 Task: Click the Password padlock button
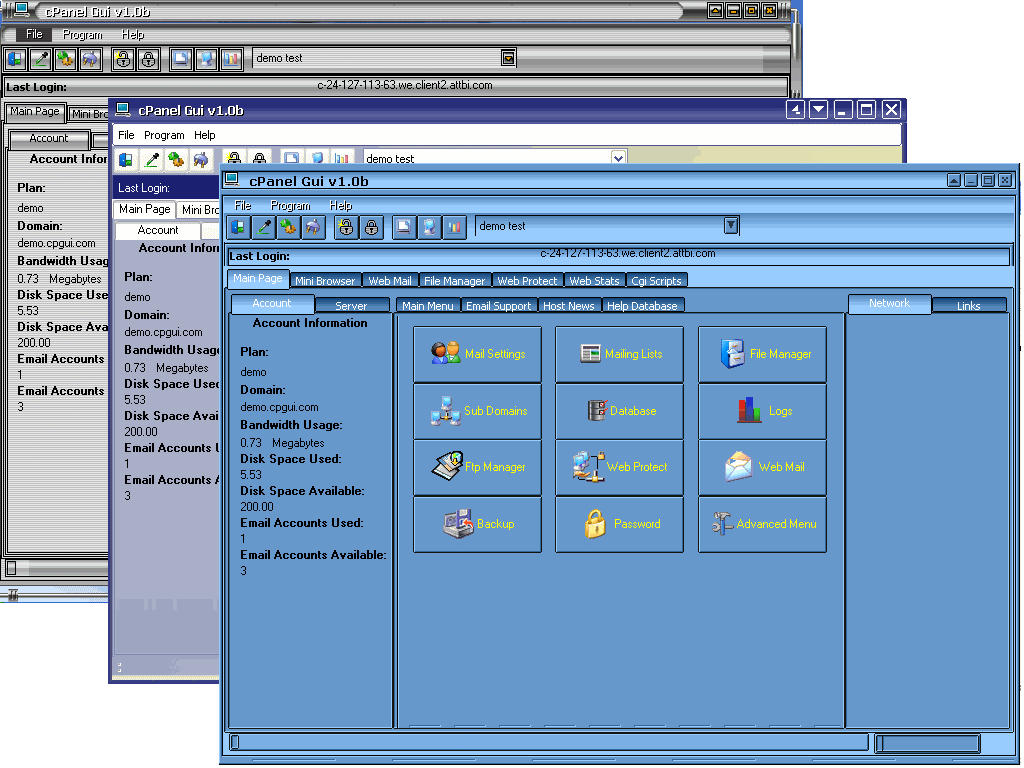(619, 524)
